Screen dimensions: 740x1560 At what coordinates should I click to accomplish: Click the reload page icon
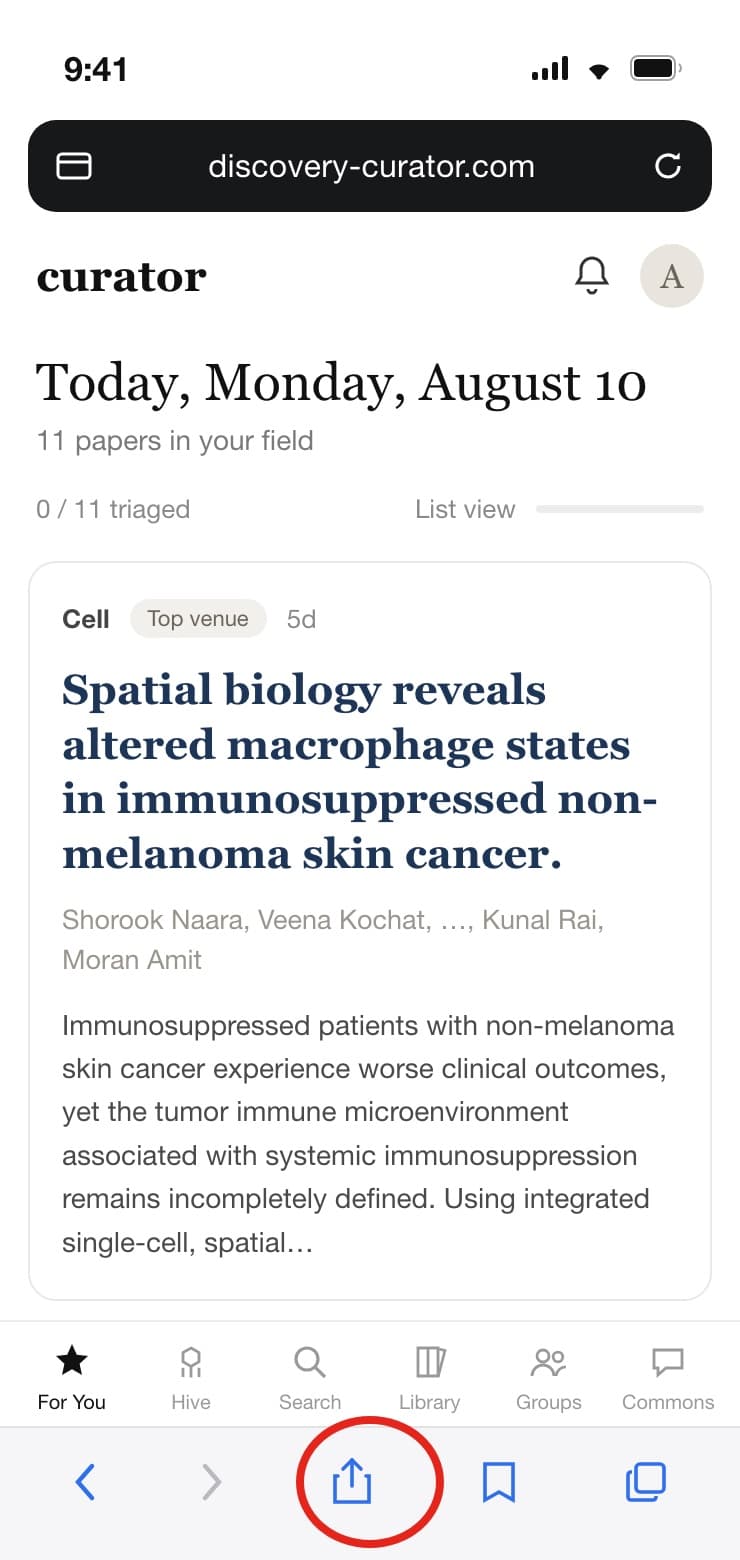click(x=668, y=166)
